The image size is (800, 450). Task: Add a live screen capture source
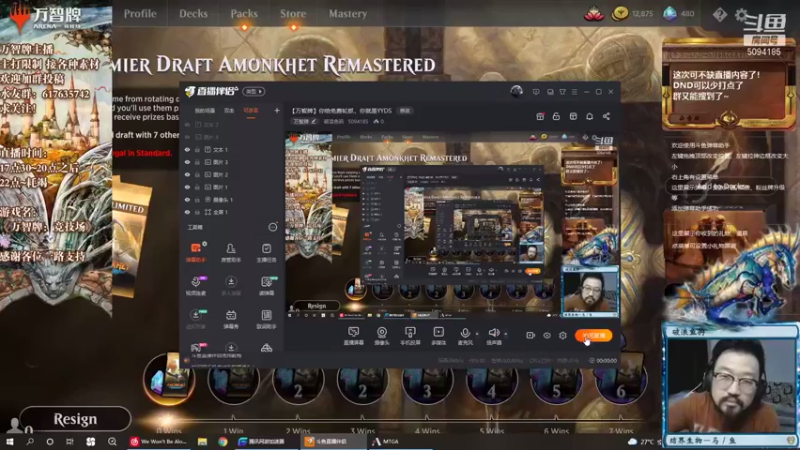click(x=353, y=336)
